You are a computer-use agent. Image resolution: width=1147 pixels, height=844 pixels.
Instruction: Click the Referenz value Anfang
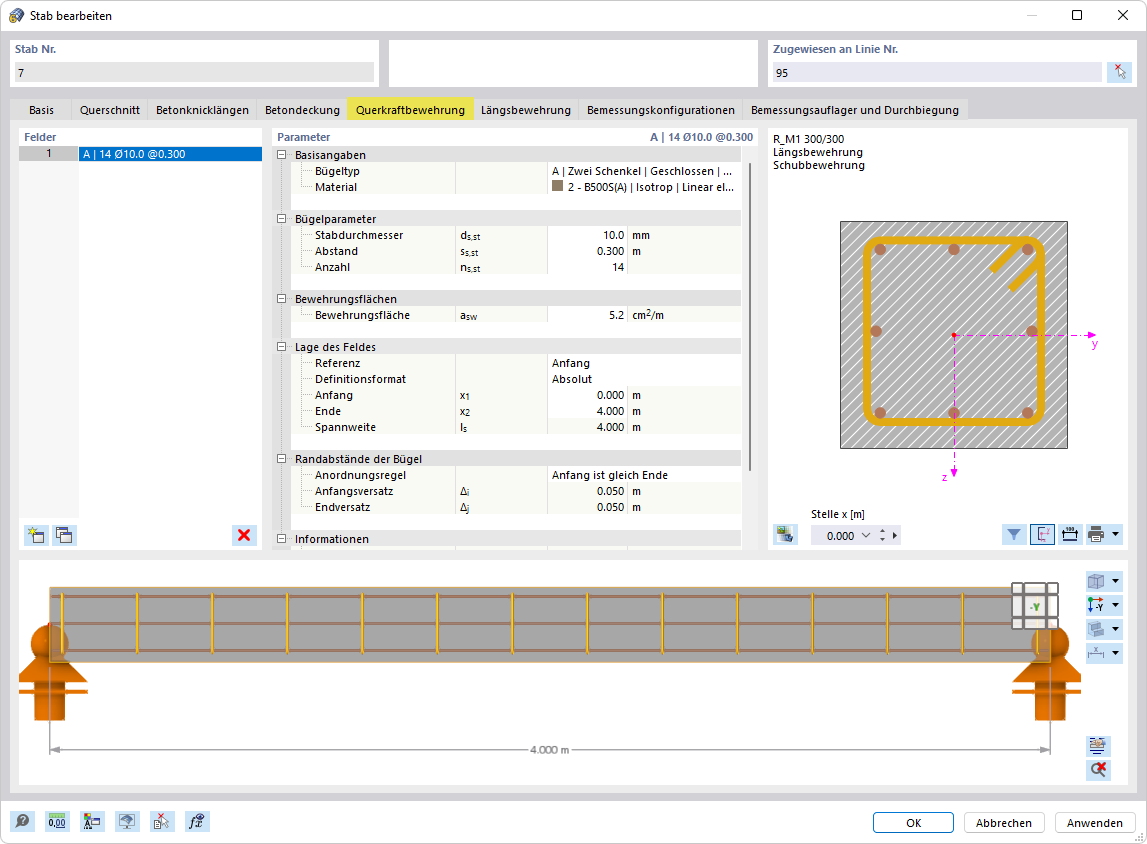[x=644, y=363]
